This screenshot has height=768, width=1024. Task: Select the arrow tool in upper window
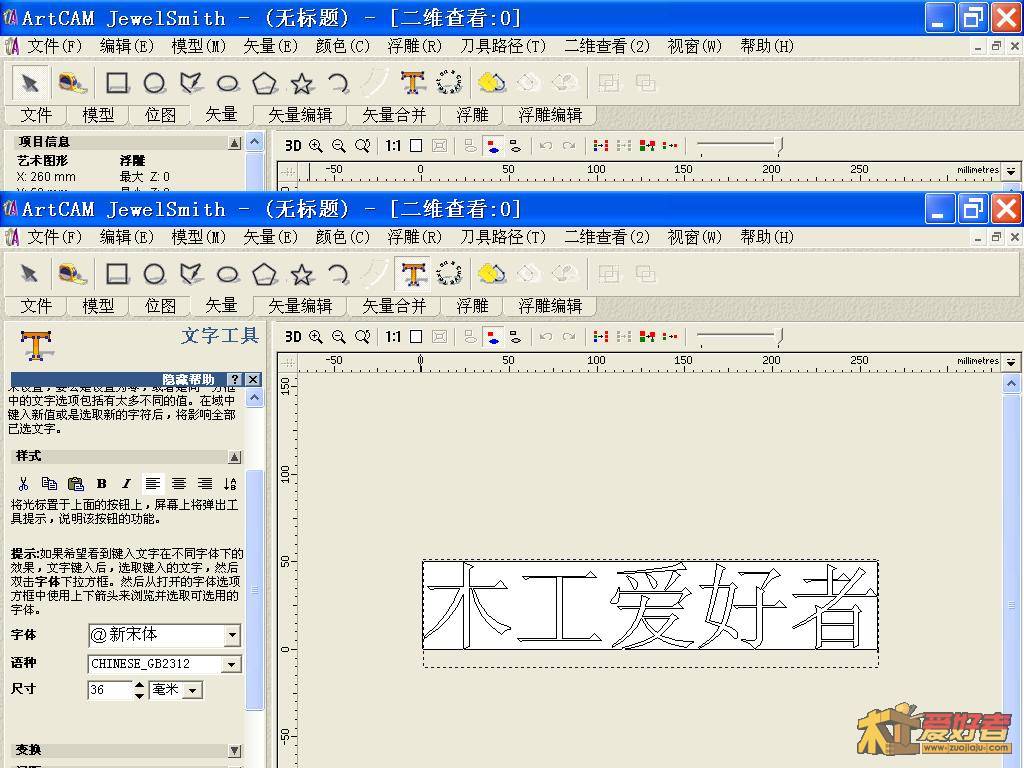29,83
